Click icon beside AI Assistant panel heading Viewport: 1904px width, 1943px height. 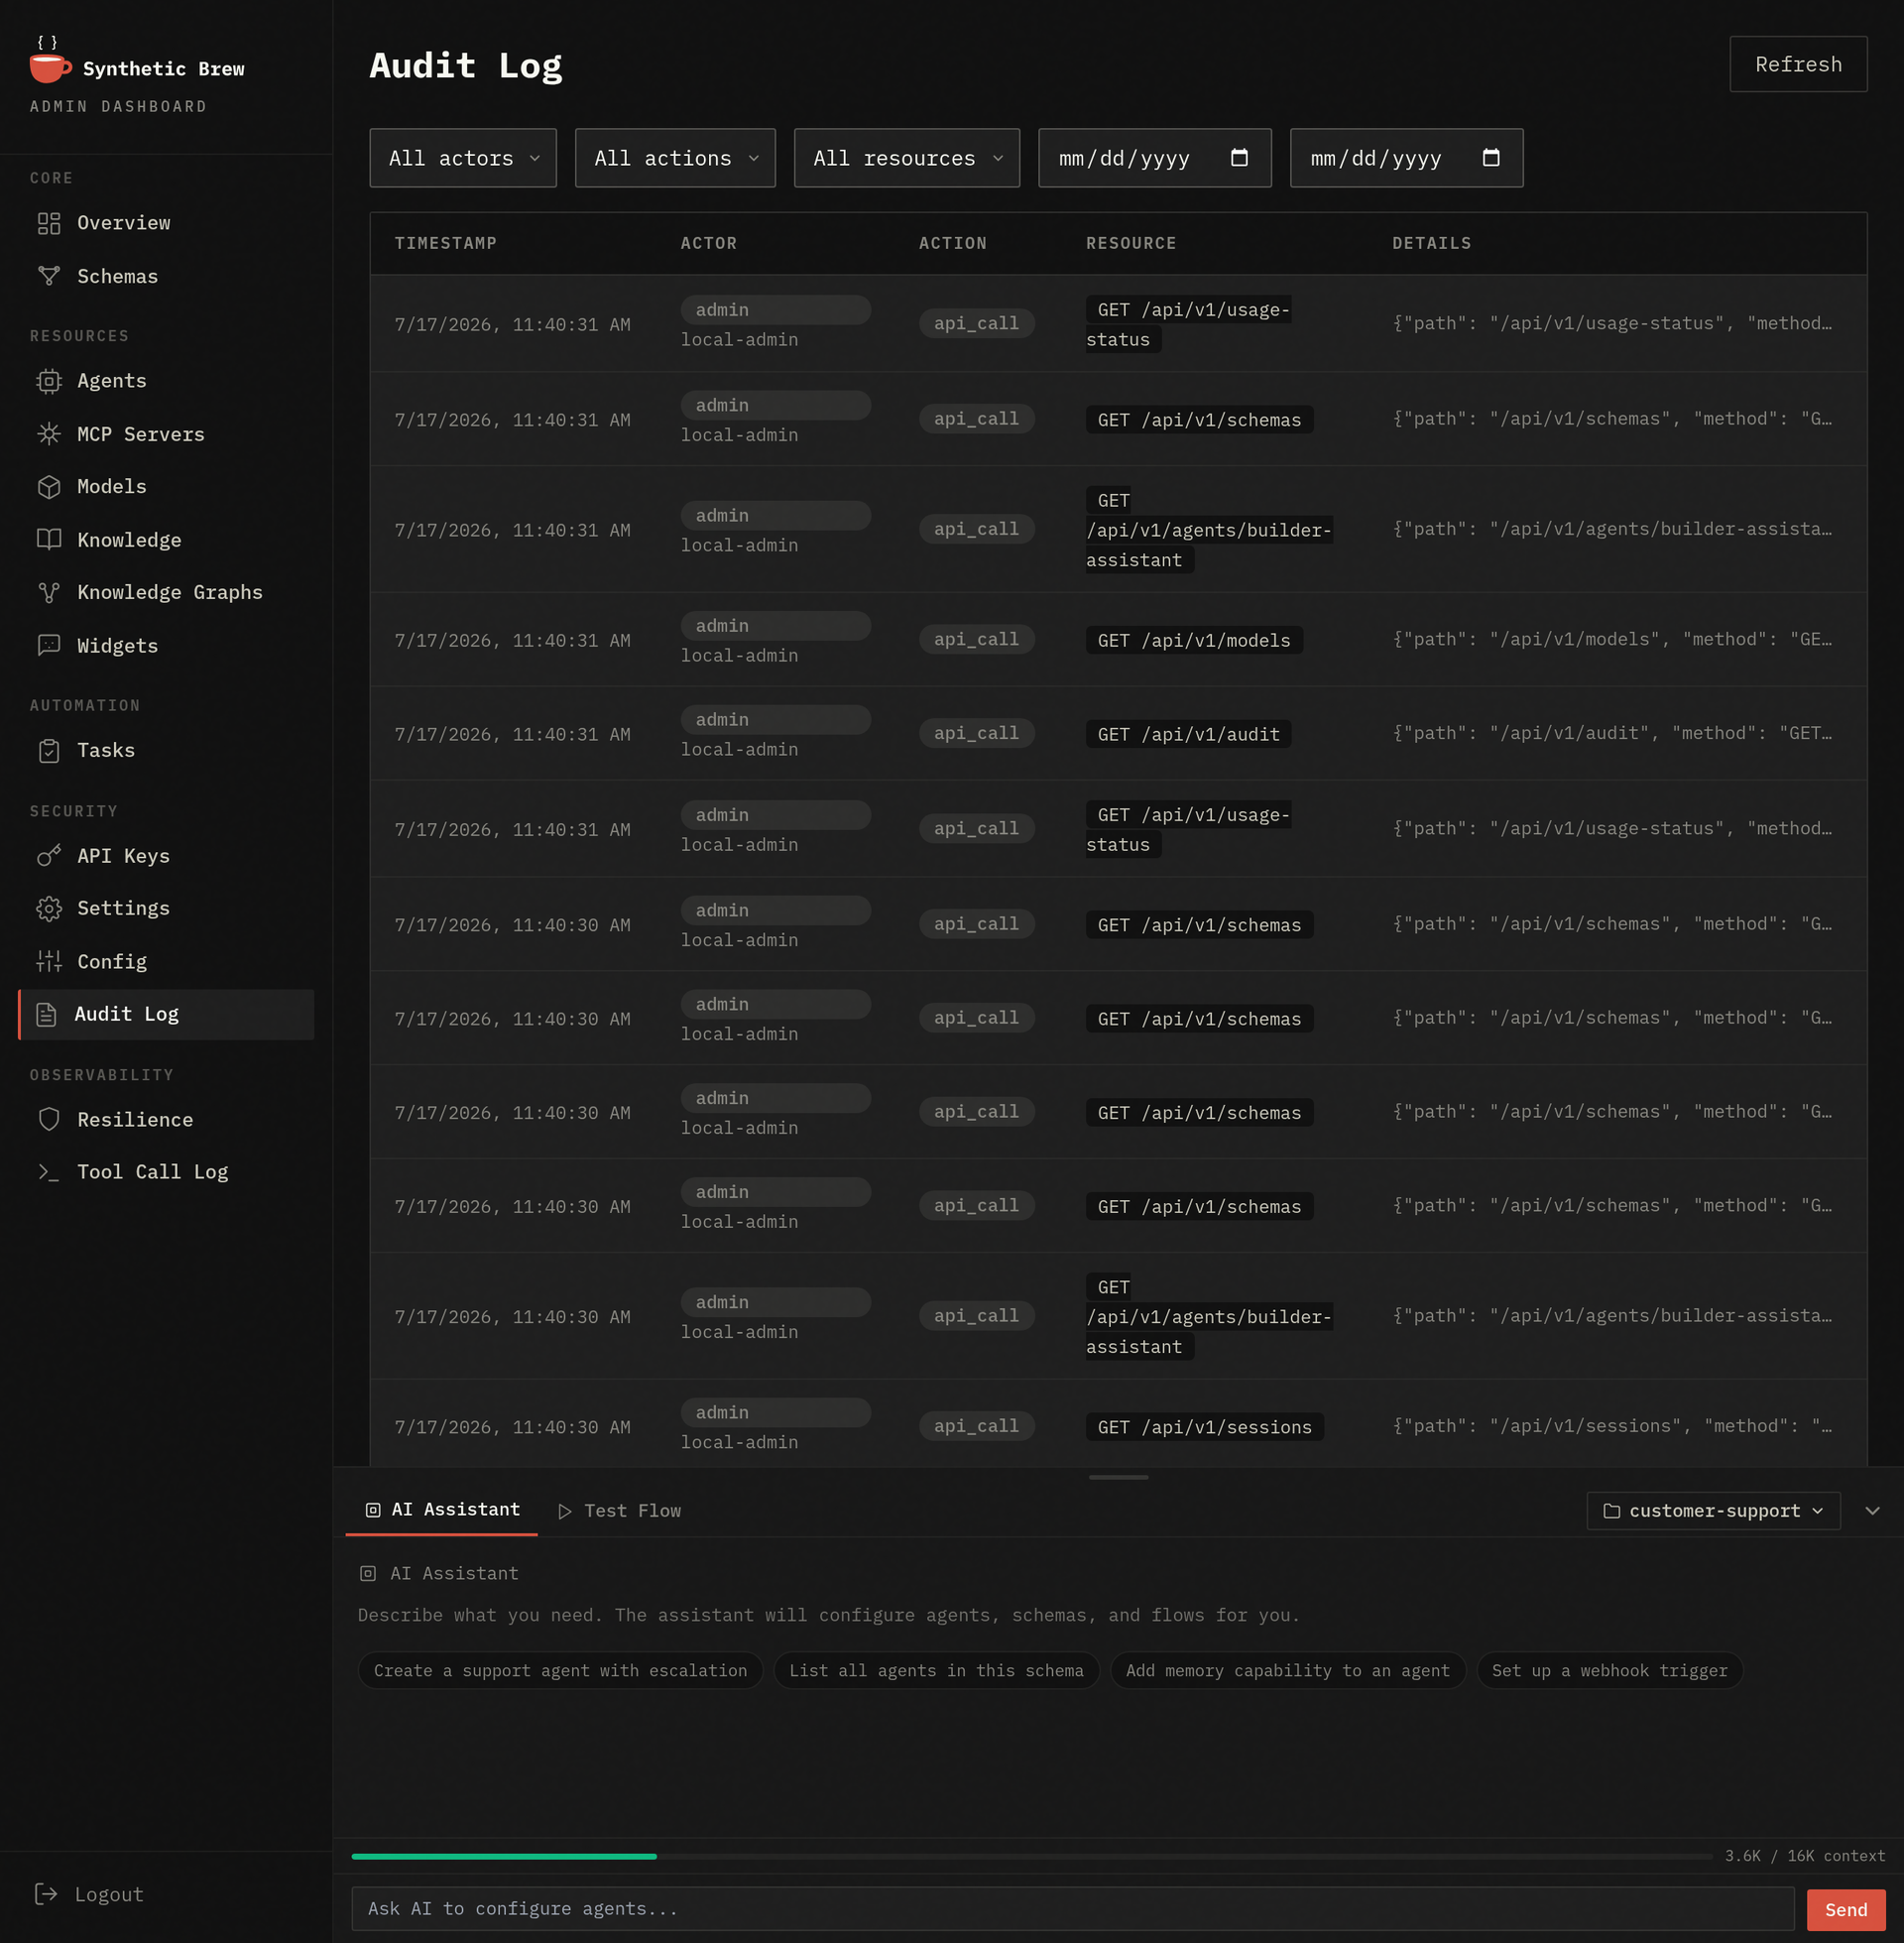pyautogui.click(x=368, y=1574)
